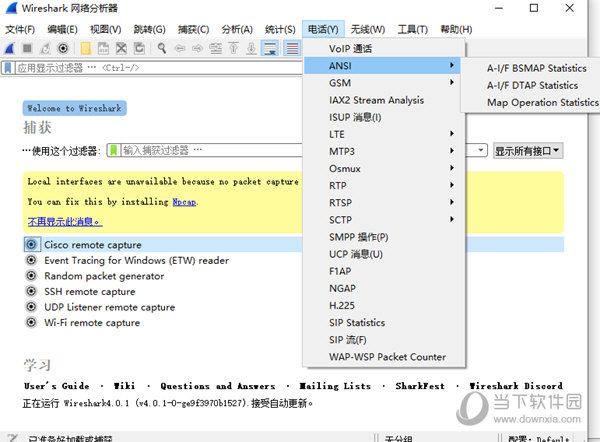Open the 工具(T) menu
The height and width of the screenshot is (442, 600).
pyautogui.click(x=412, y=29)
